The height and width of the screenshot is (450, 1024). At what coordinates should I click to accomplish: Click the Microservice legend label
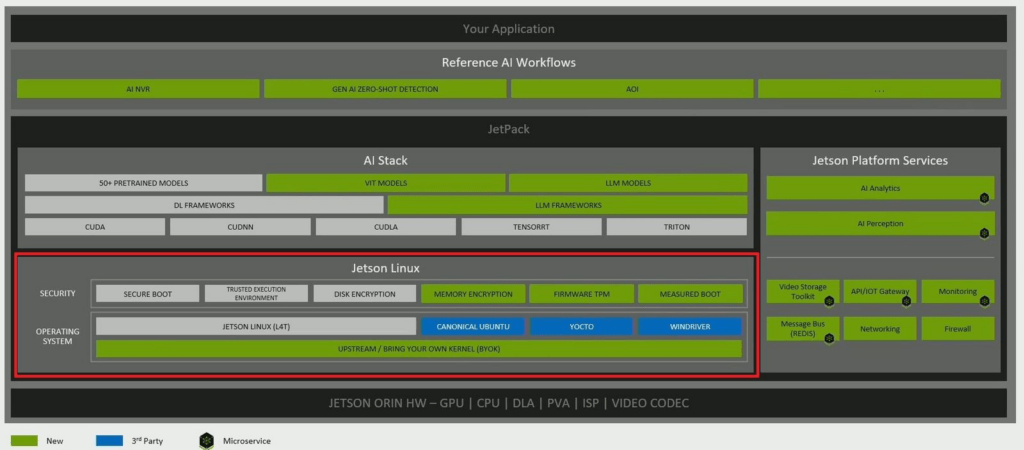pyautogui.click(x=247, y=442)
